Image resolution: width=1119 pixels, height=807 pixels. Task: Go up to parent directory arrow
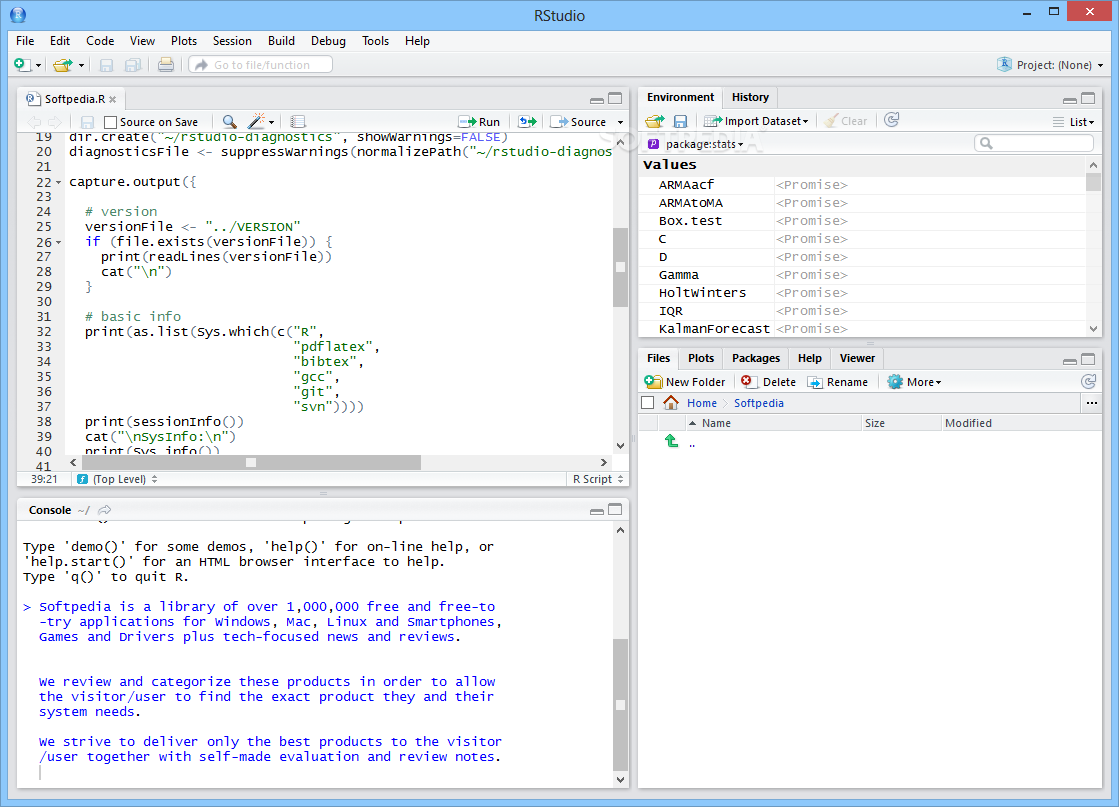671,441
